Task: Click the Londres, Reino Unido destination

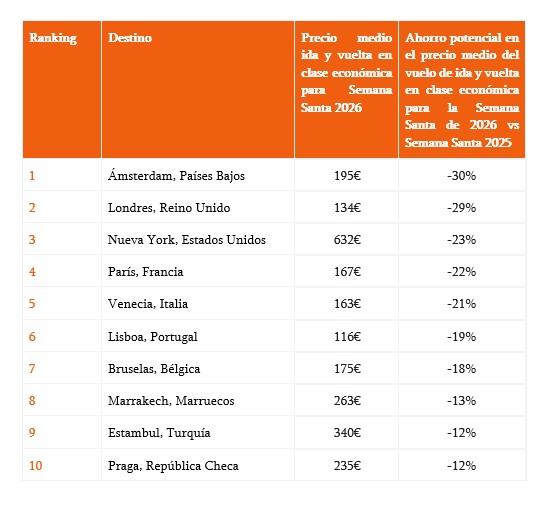Action: point(169,208)
